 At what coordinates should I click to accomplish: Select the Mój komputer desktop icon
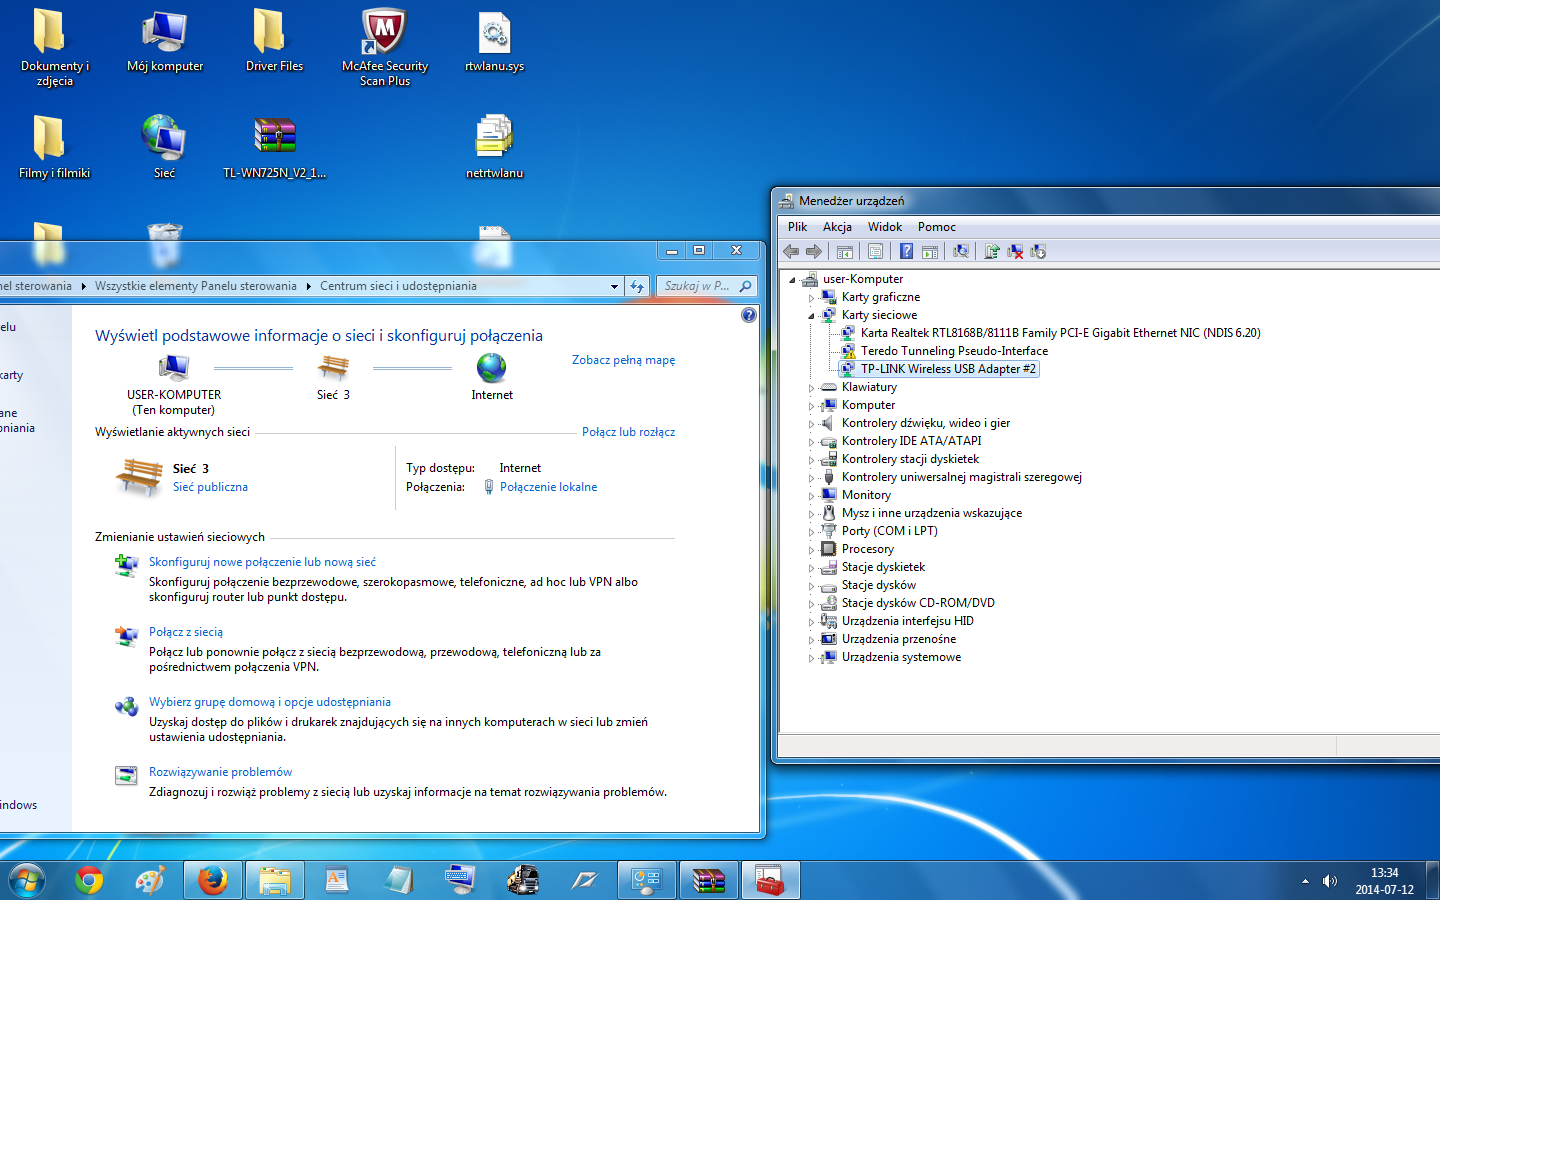[x=165, y=40]
